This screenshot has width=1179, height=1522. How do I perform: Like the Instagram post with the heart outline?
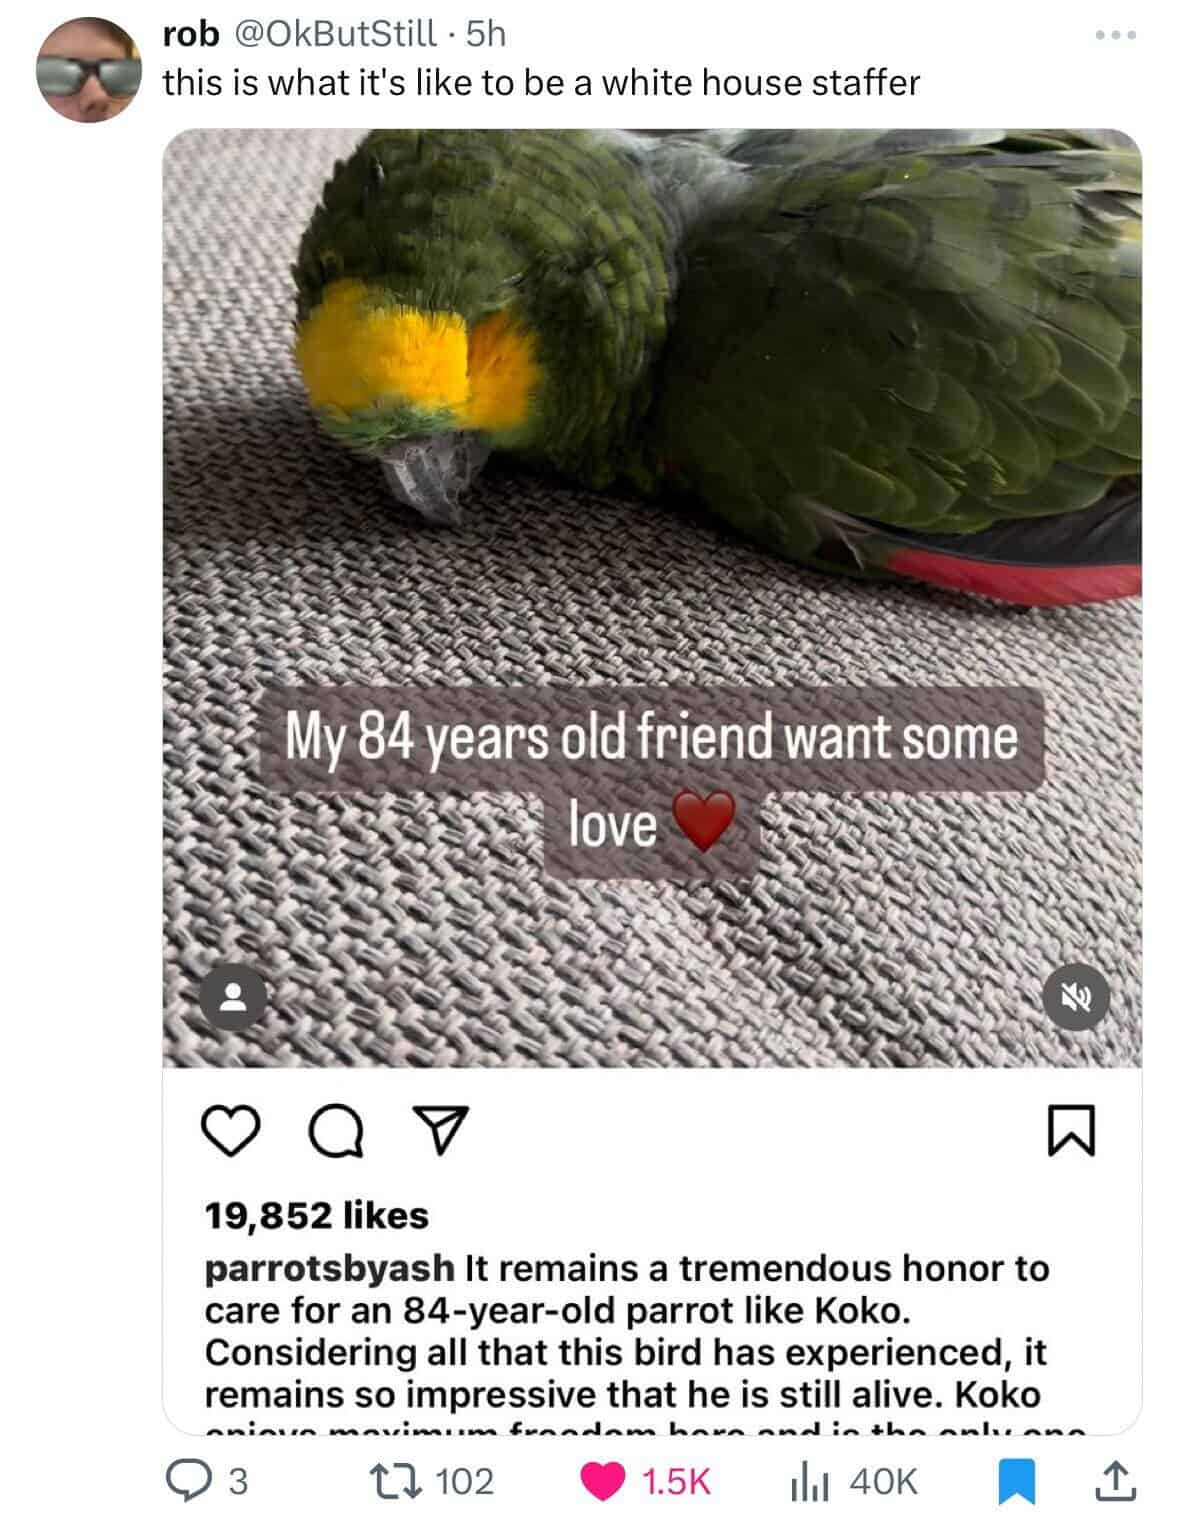coord(231,1131)
